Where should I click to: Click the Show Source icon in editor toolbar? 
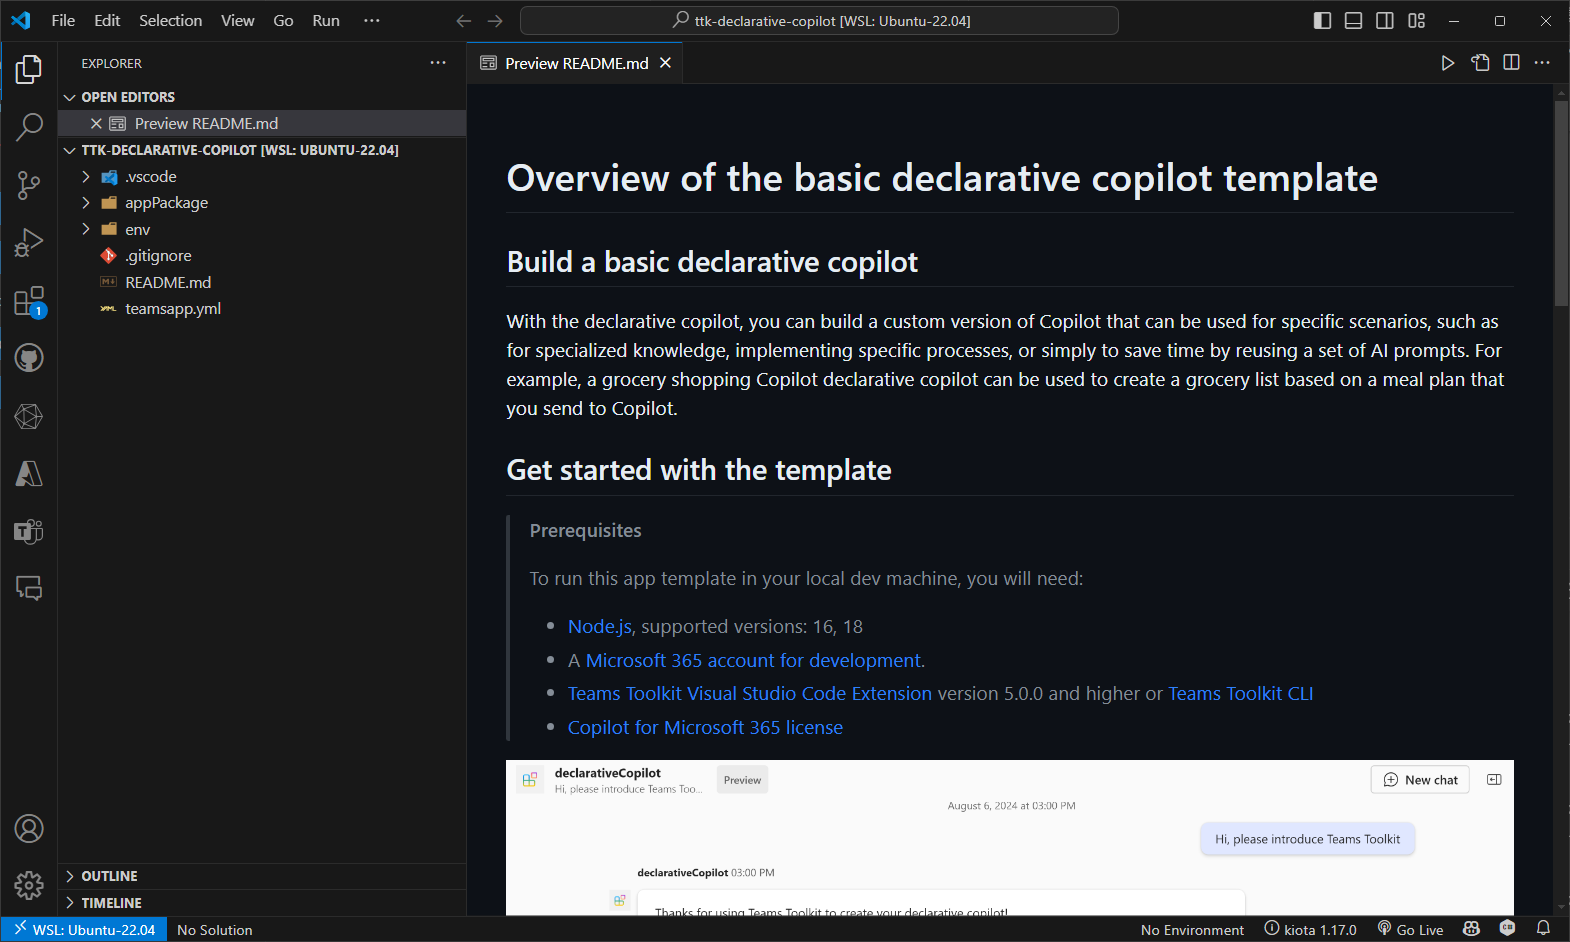1480,63
